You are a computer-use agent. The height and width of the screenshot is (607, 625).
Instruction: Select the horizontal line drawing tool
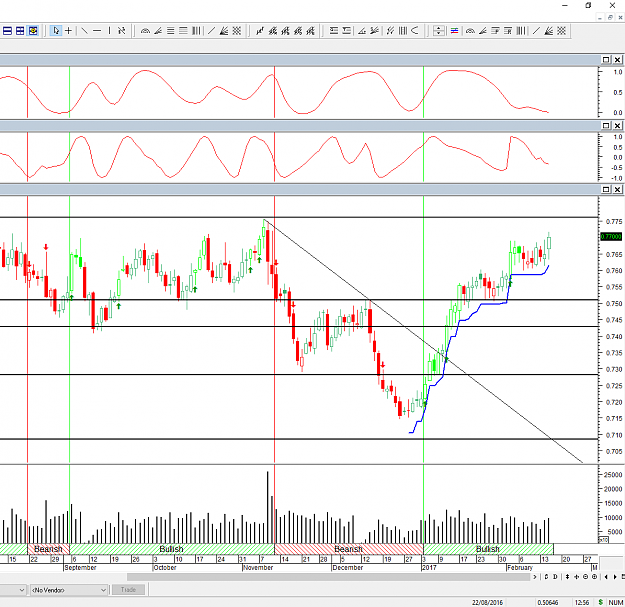tap(97, 31)
